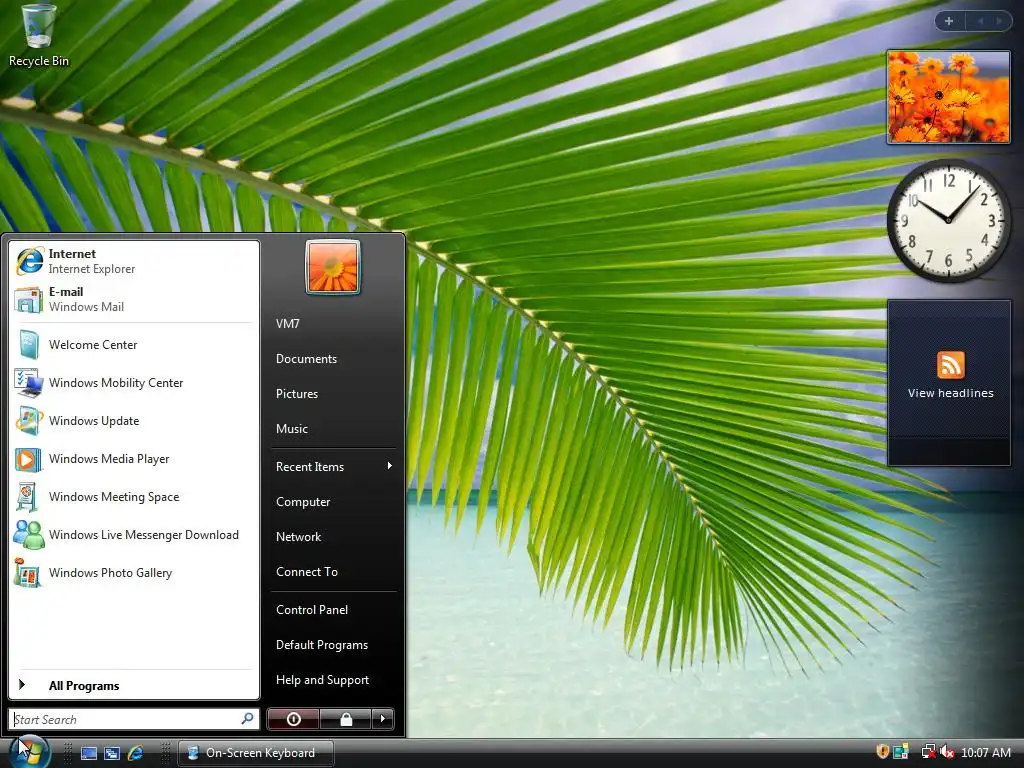Click Show Desktop quick launch icon
The image size is (1024, 768).
click(89, 753)
